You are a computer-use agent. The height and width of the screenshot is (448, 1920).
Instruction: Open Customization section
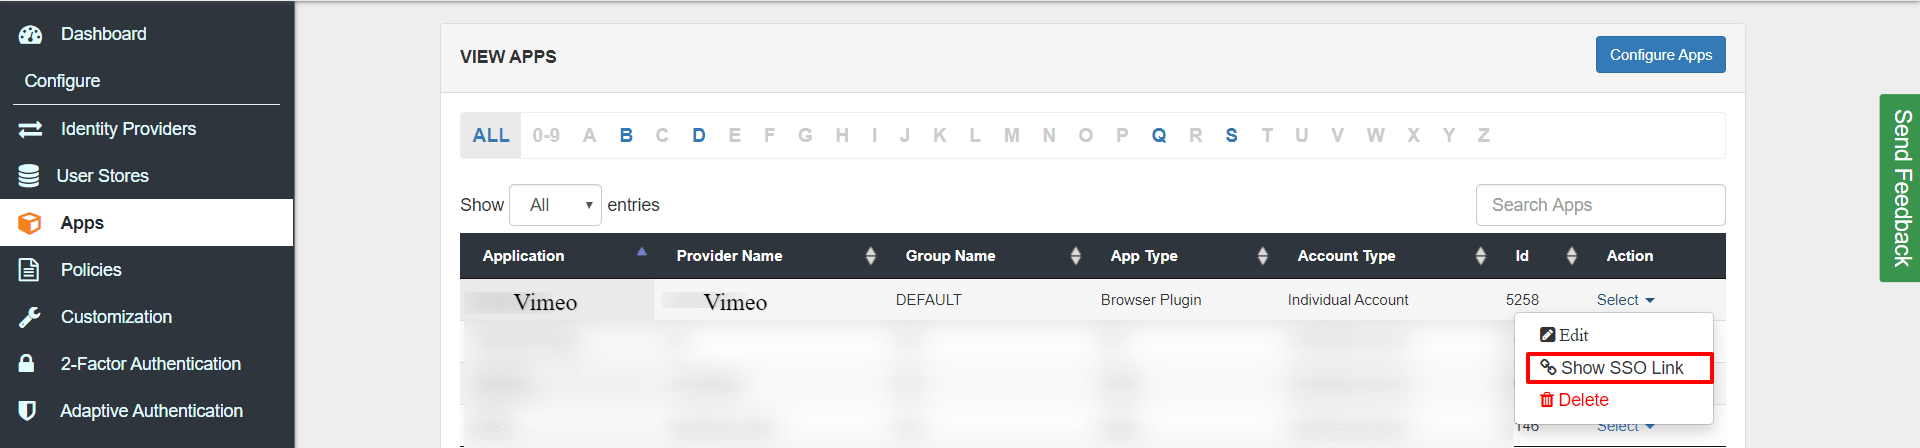[x=116, y=317]
